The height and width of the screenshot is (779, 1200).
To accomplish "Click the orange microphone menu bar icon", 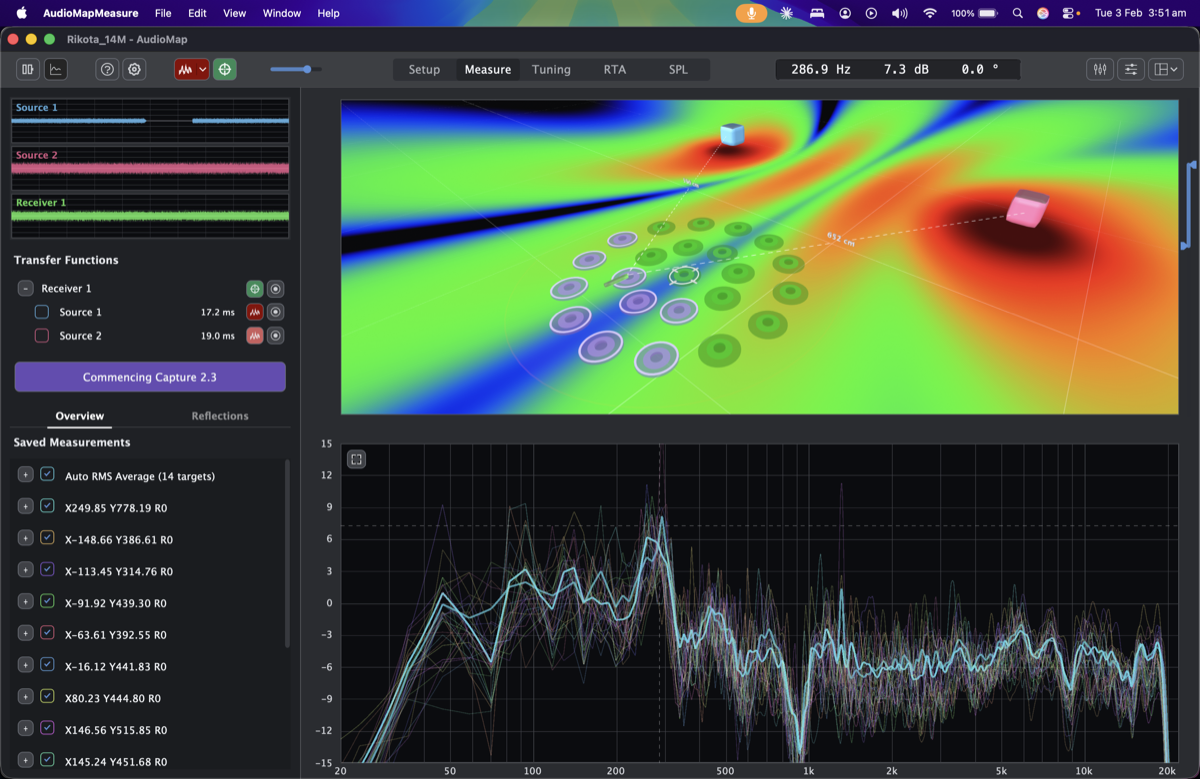I will 751,13.
